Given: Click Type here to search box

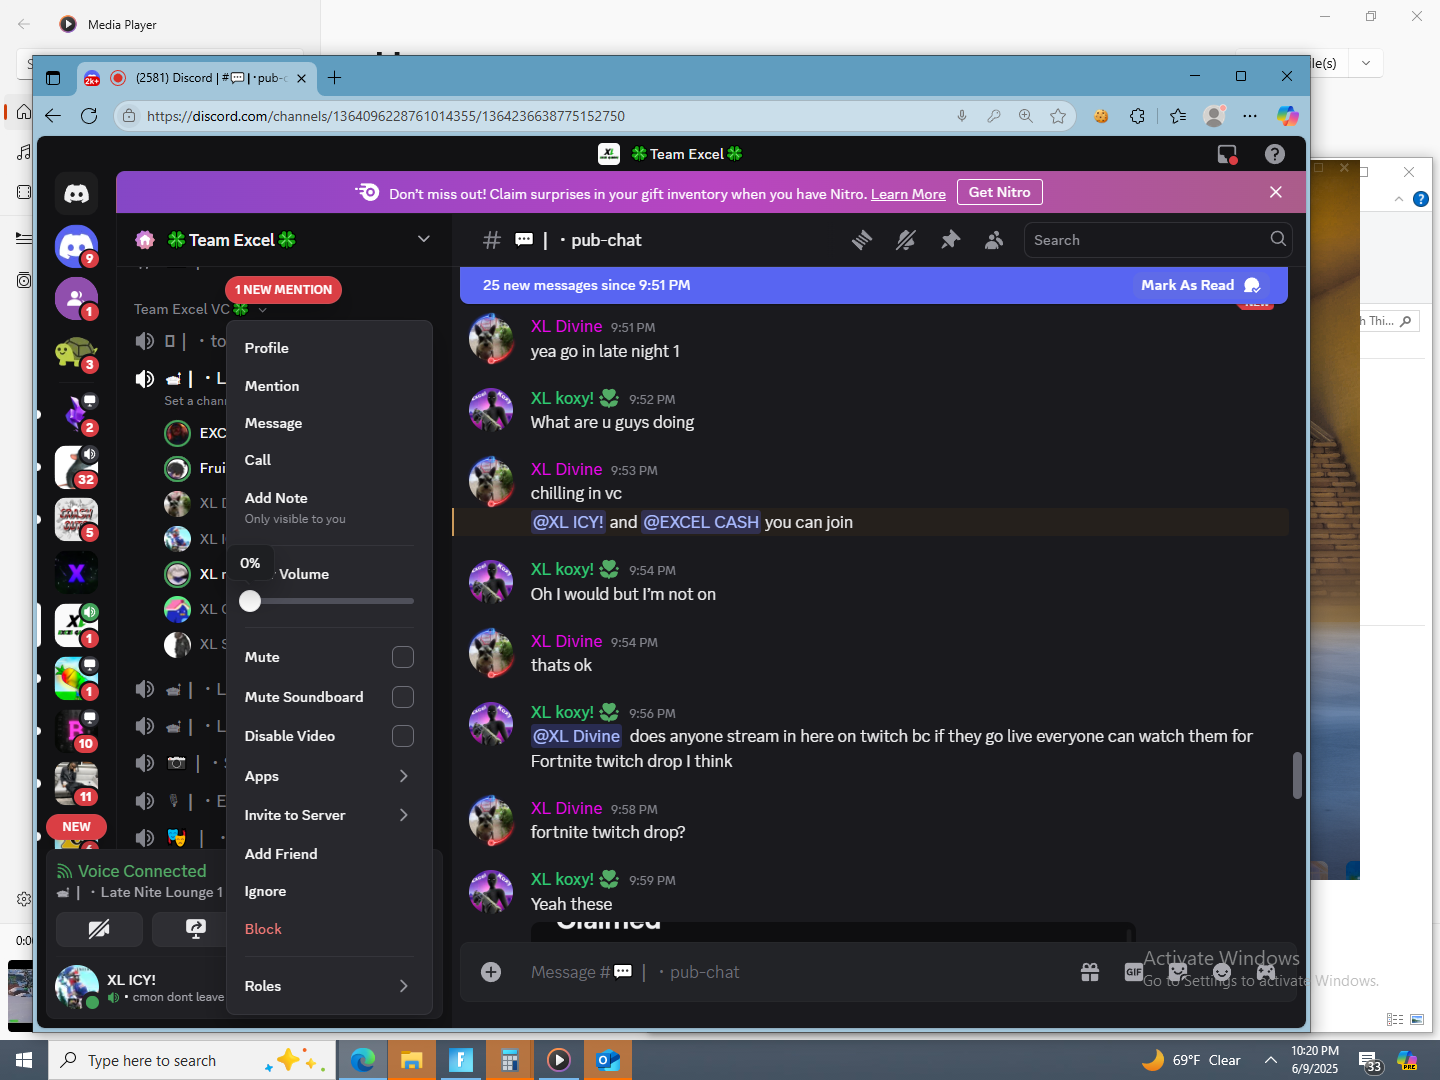Looking at the screenshot, I should 190,1060.
